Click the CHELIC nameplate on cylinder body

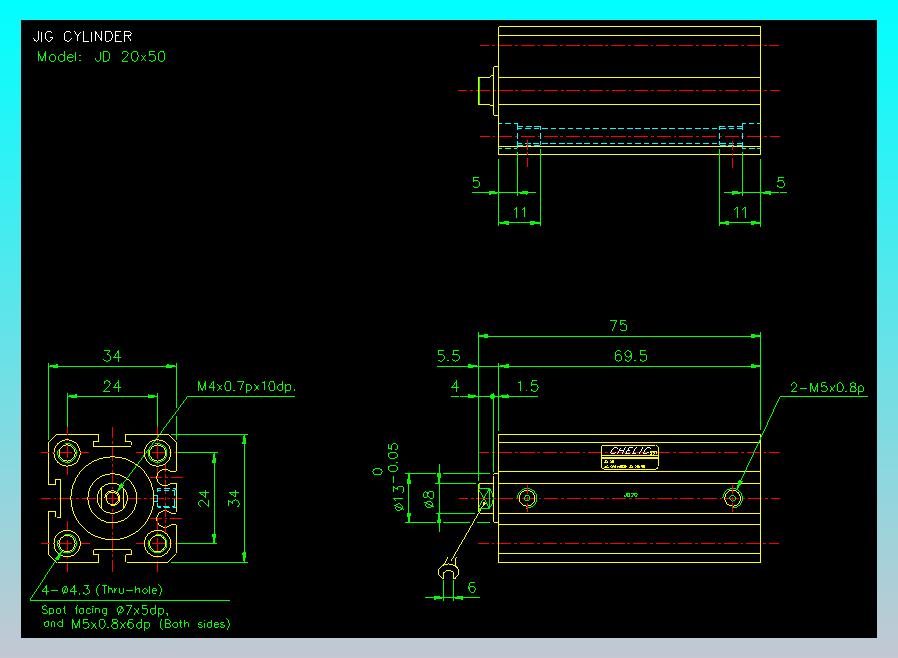(x=632, y=452)
